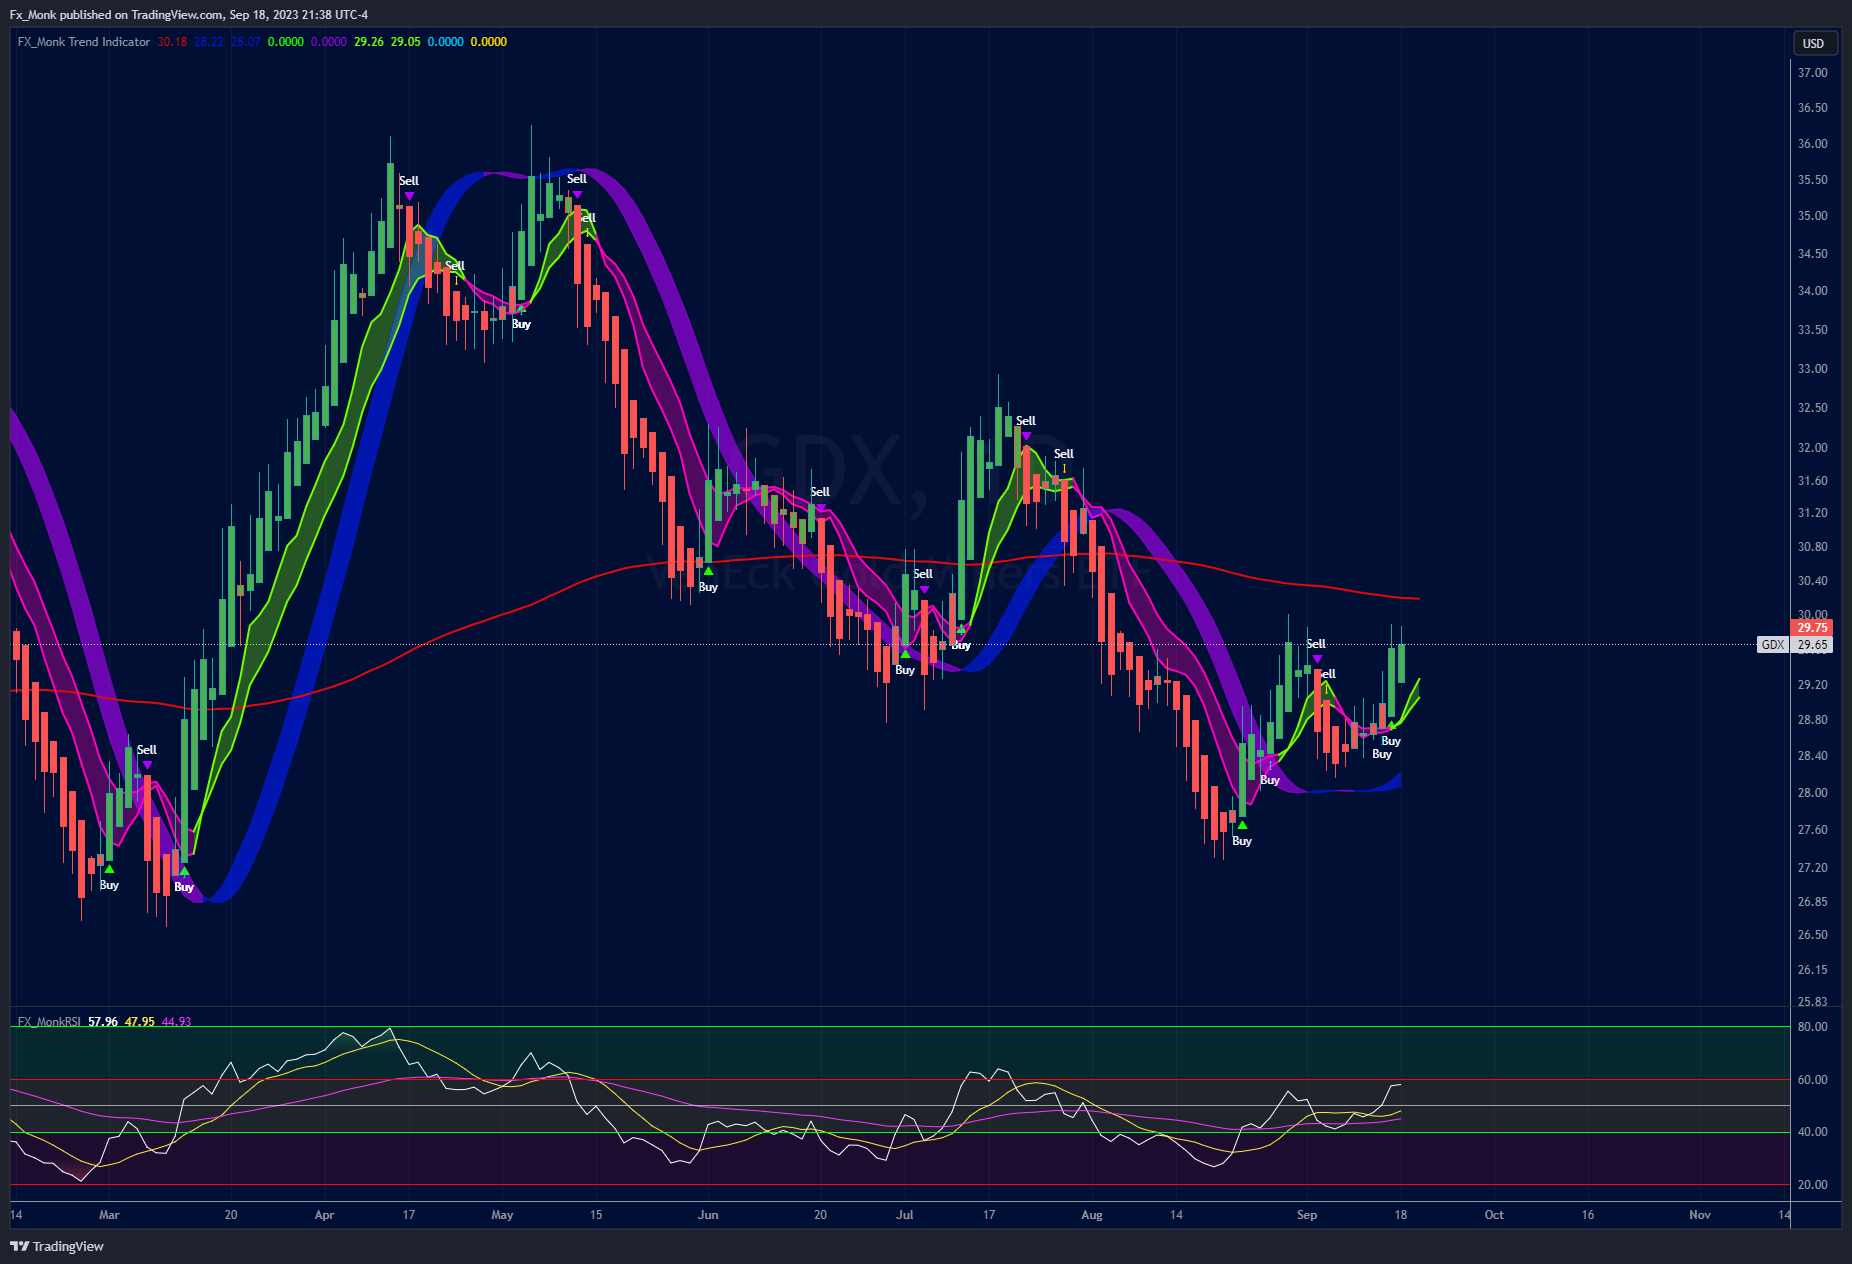Click the 28.07 legend value

click(246, 42)
